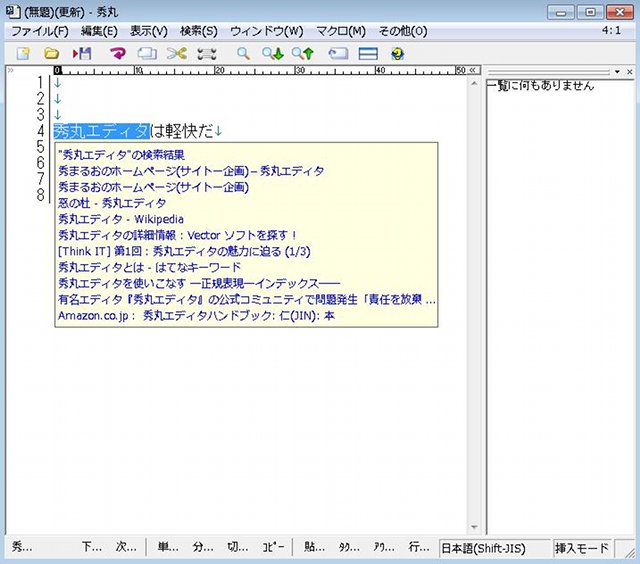This screenshot has height=564, width=640.
Task: Click line number 8 in the gutter
Action: pos(40,194)
